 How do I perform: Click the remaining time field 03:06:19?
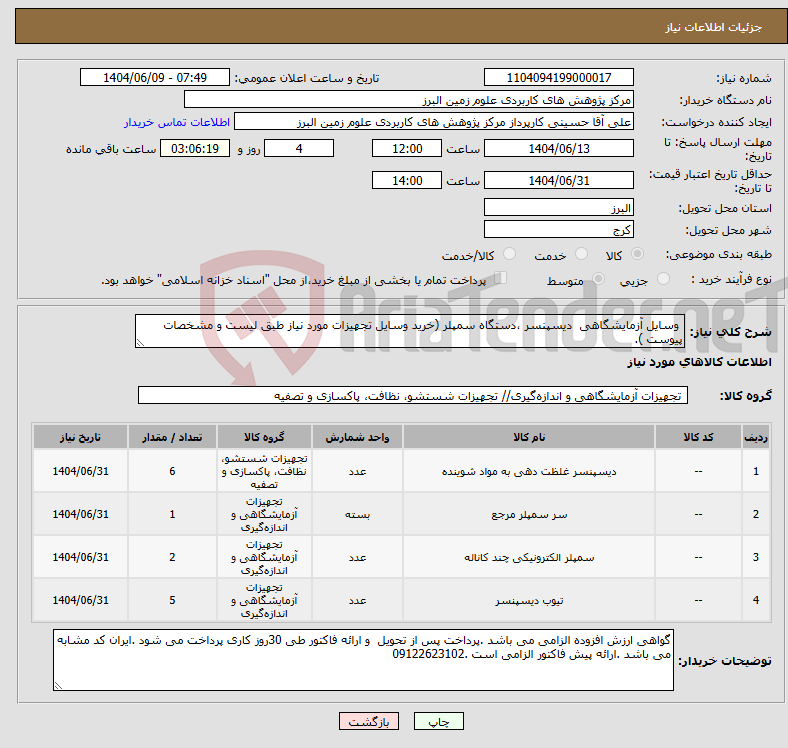coord(195,148)
